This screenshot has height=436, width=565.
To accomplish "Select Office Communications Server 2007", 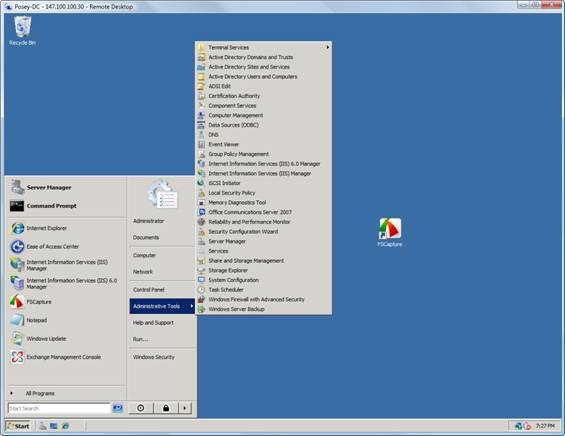I will pos(263,212).
